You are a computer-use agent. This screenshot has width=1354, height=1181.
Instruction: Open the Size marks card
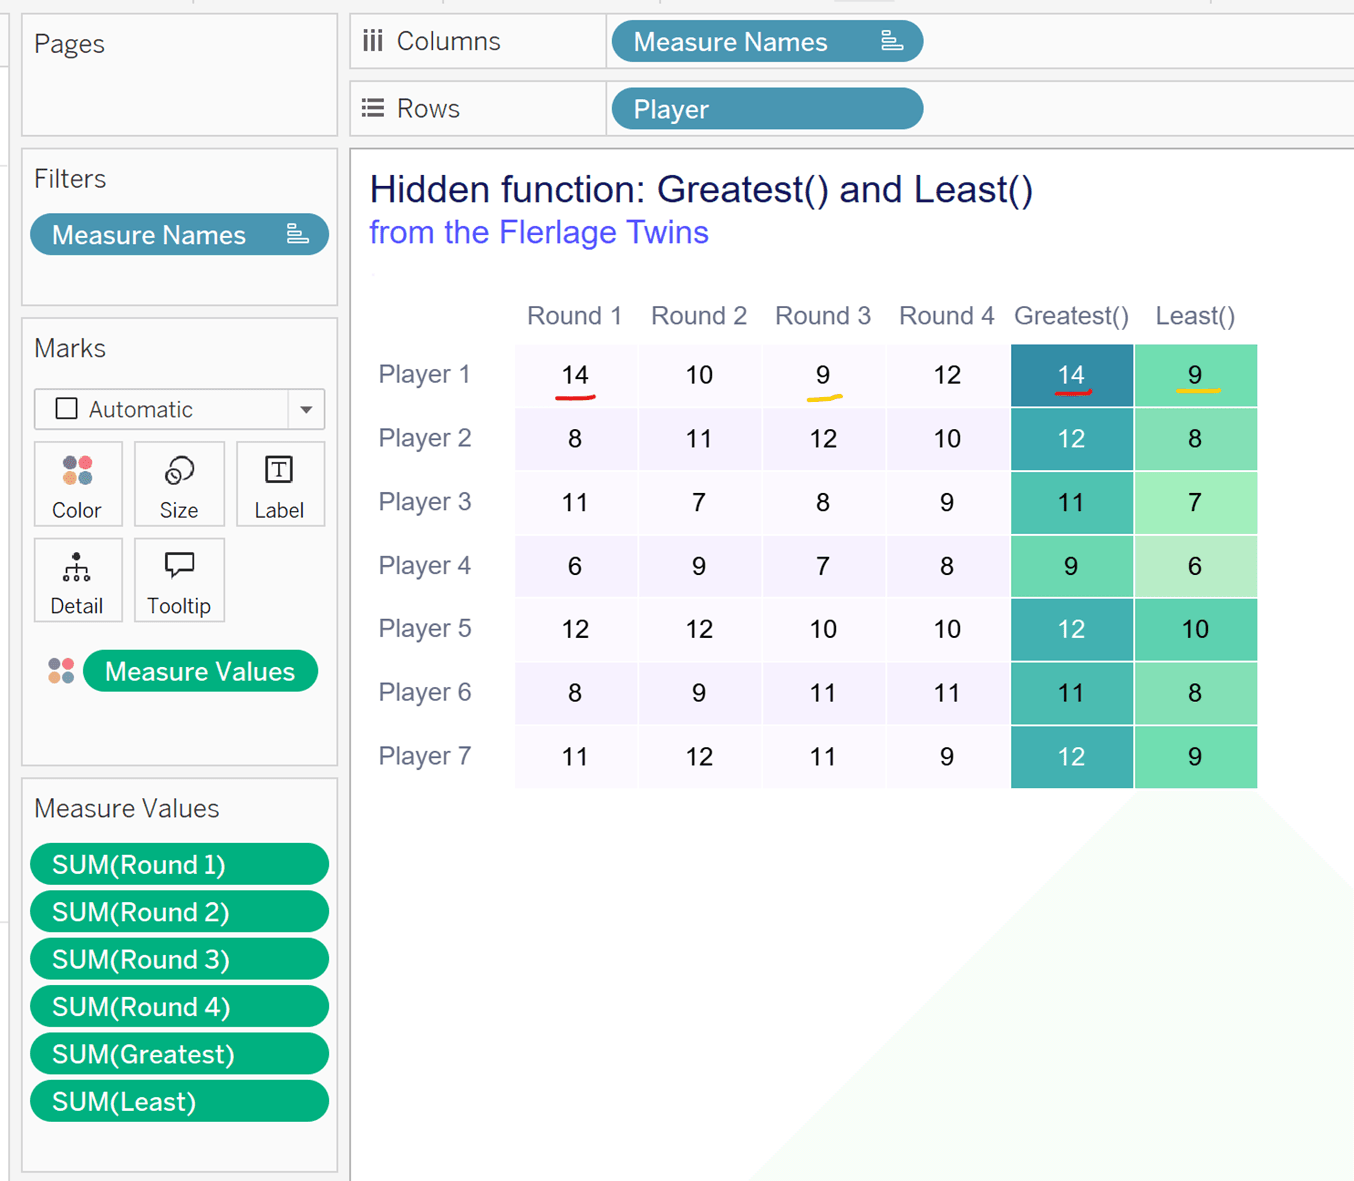(179, 484)
